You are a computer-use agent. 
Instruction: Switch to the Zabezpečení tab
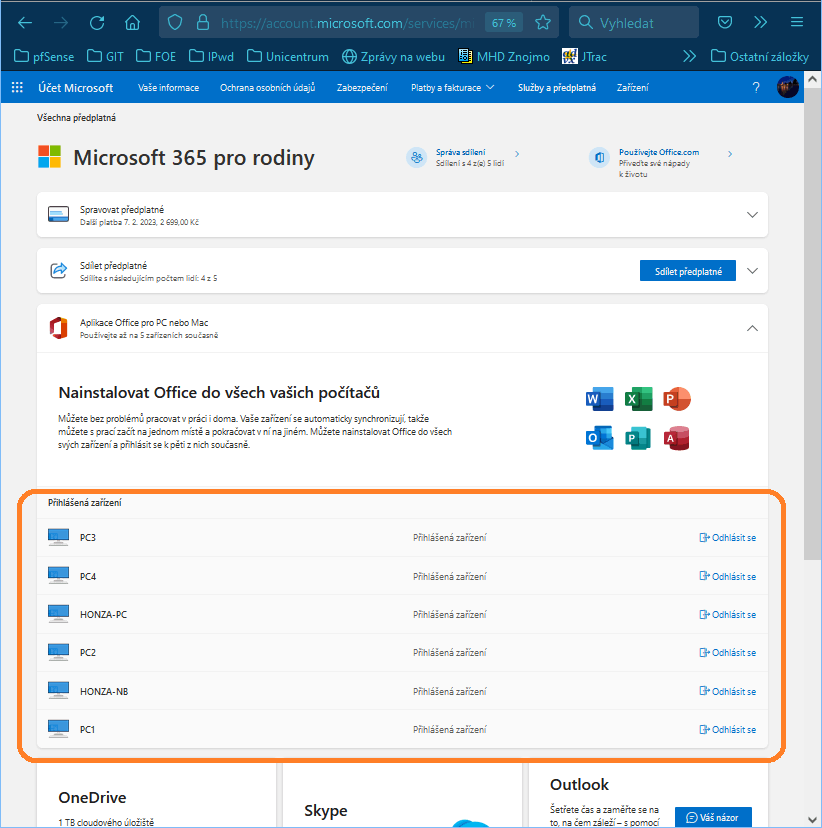click(362, 88)
